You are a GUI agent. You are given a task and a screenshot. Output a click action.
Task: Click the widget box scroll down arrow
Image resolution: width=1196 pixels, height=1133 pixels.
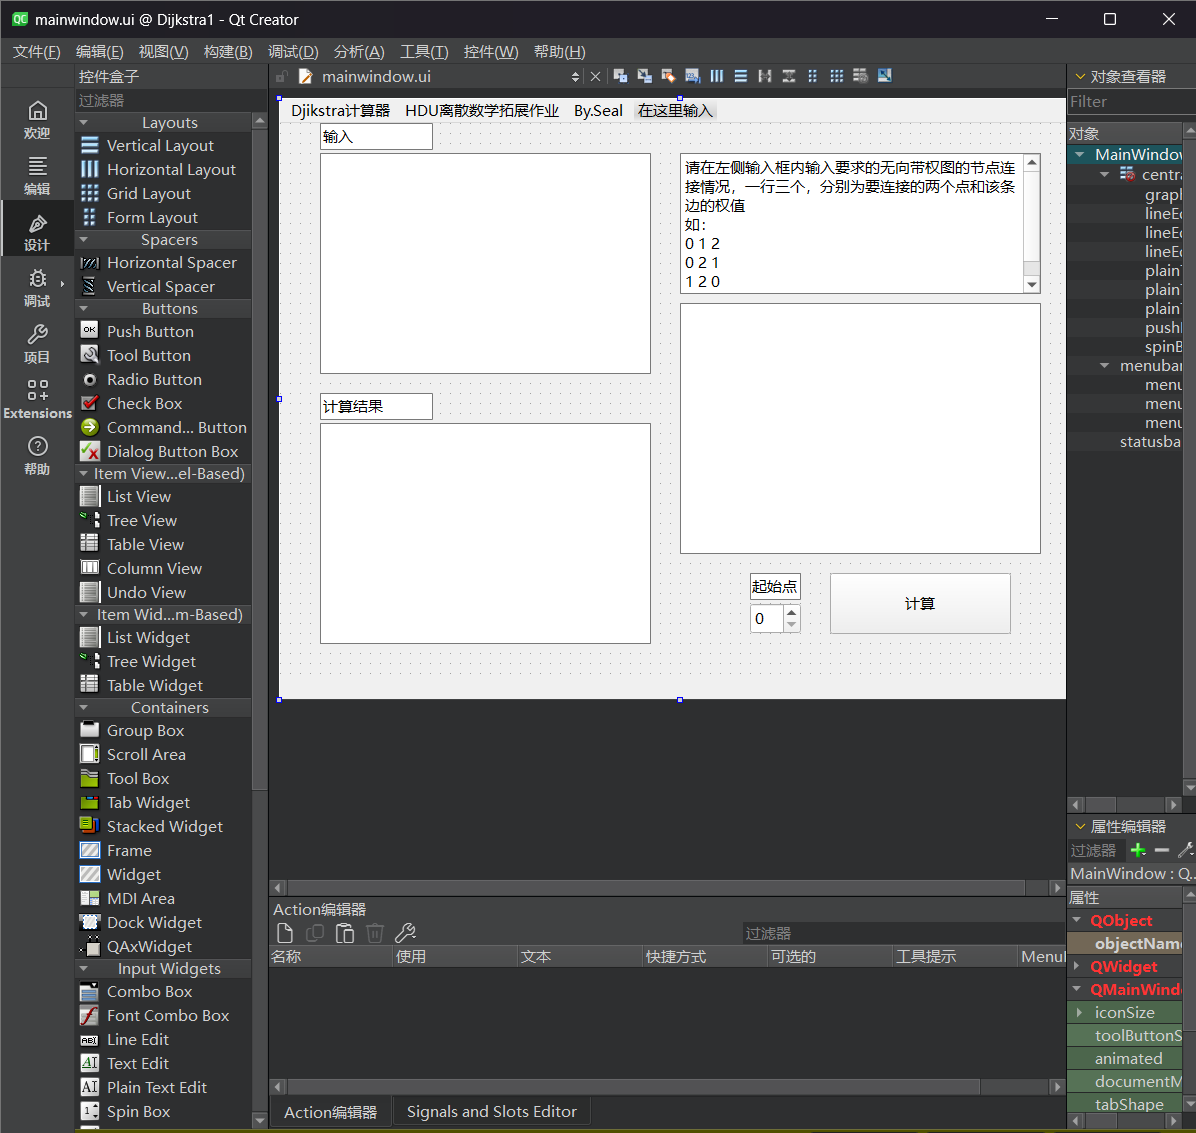259,1120
